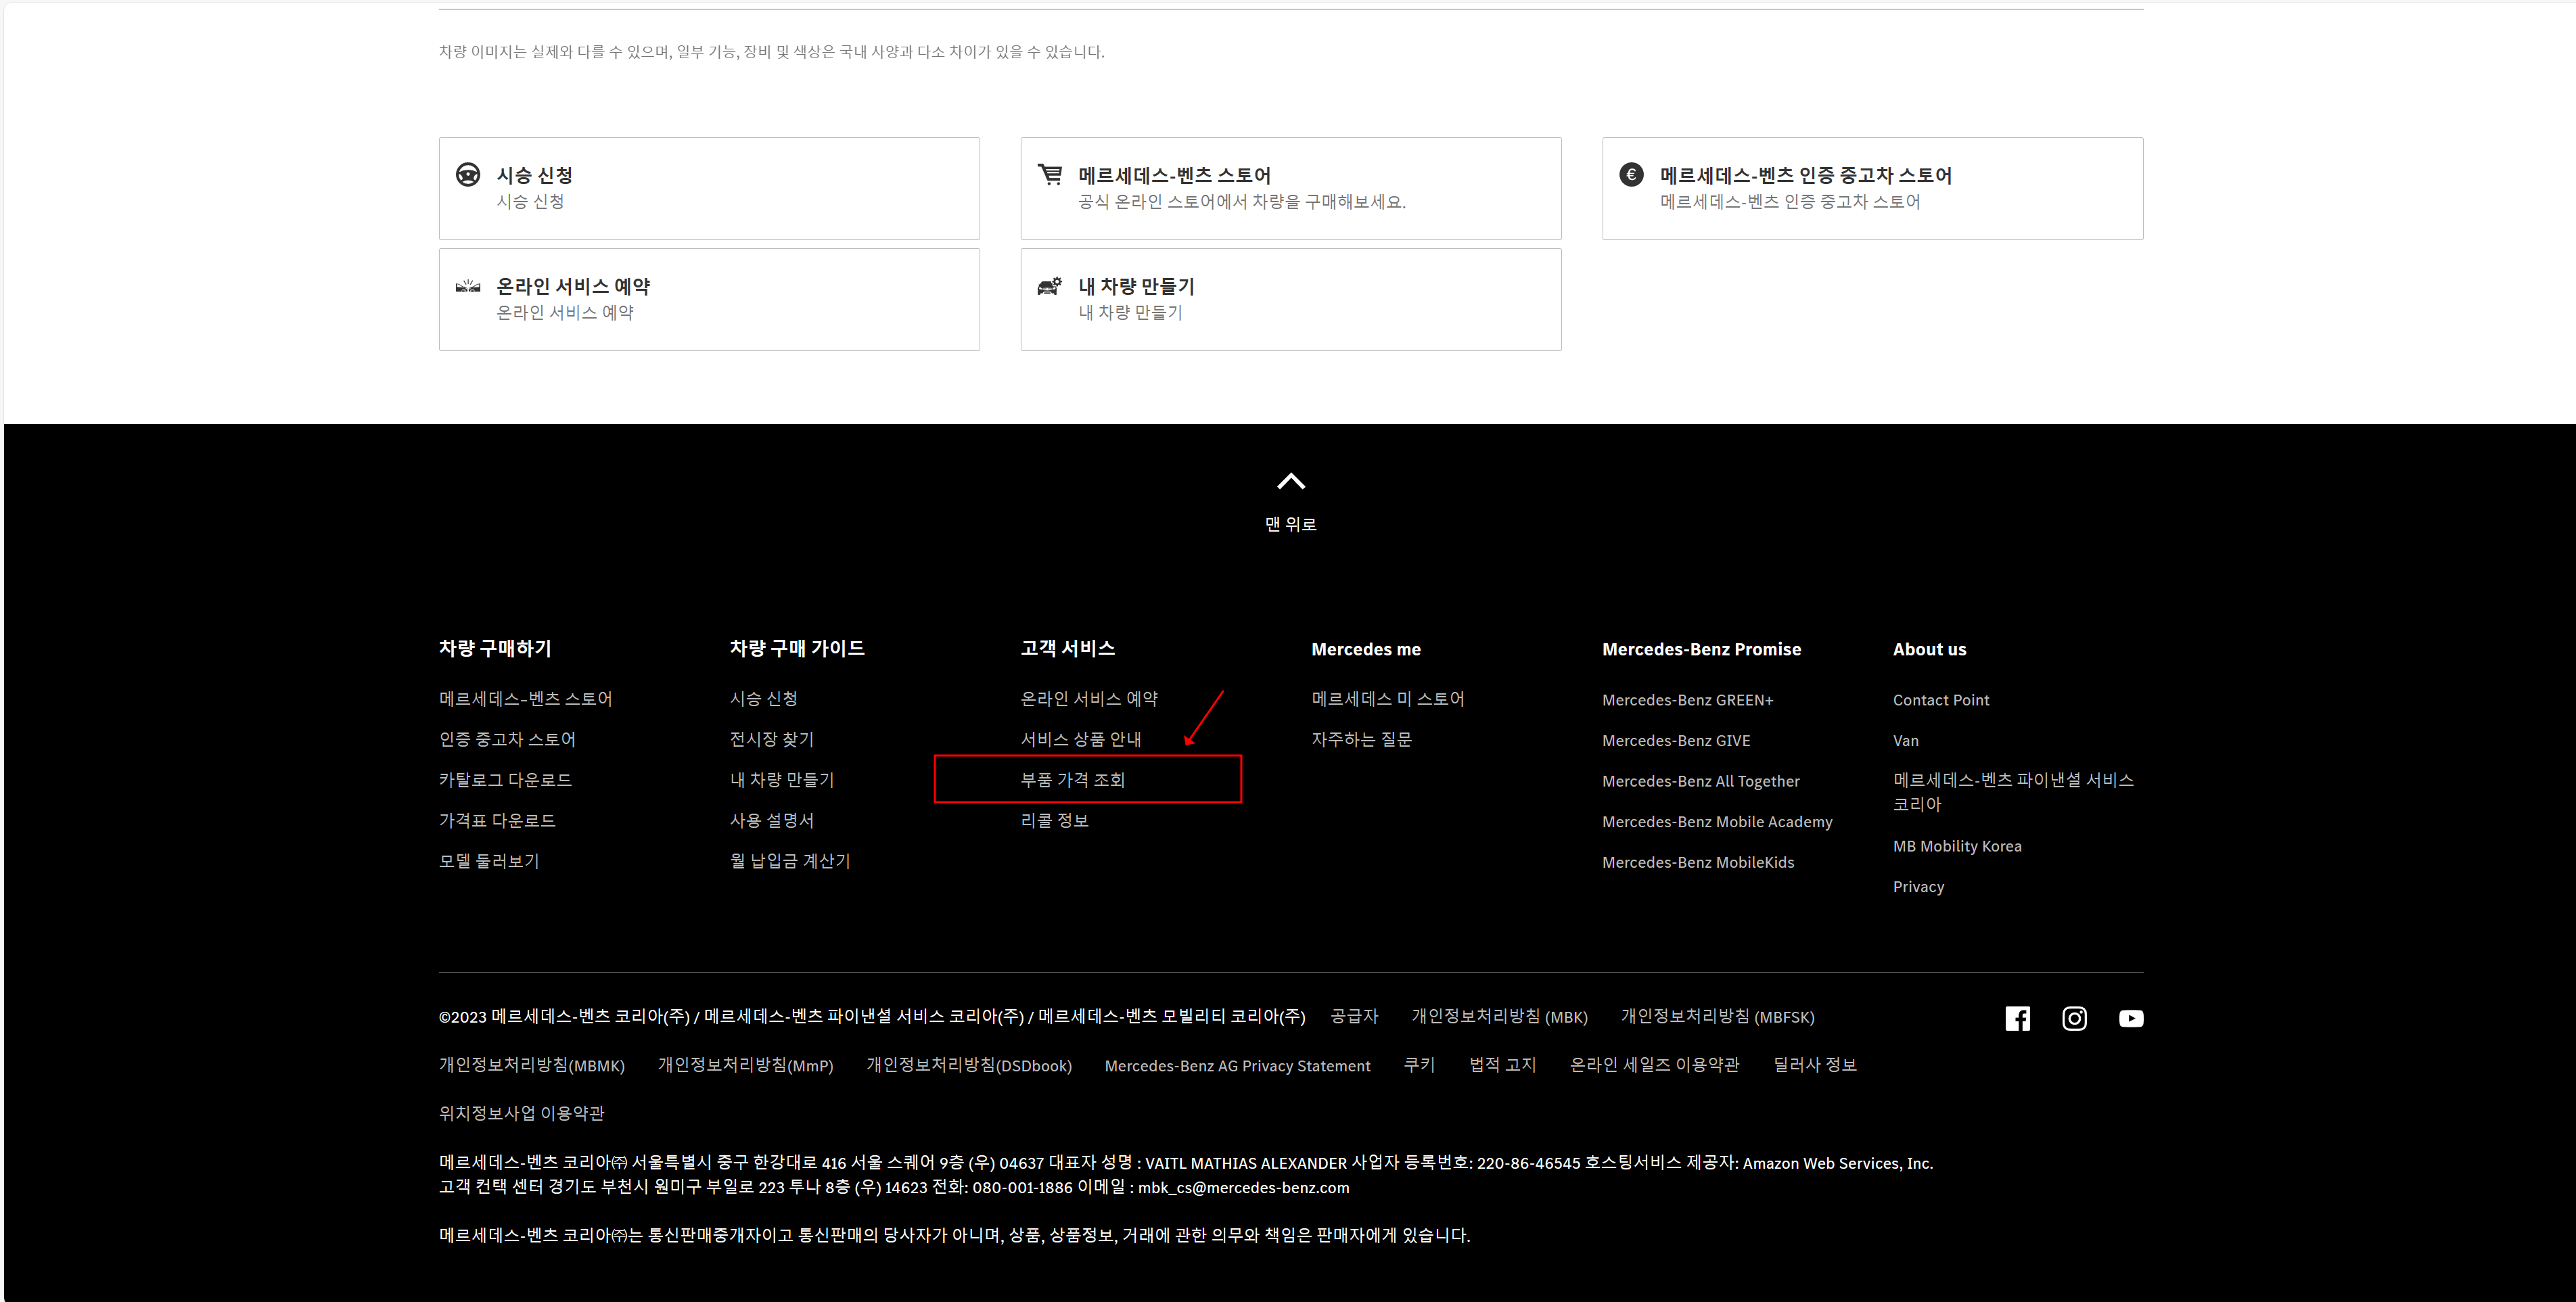Click the car icon for 내 차량 만들기

(1049, 287)
